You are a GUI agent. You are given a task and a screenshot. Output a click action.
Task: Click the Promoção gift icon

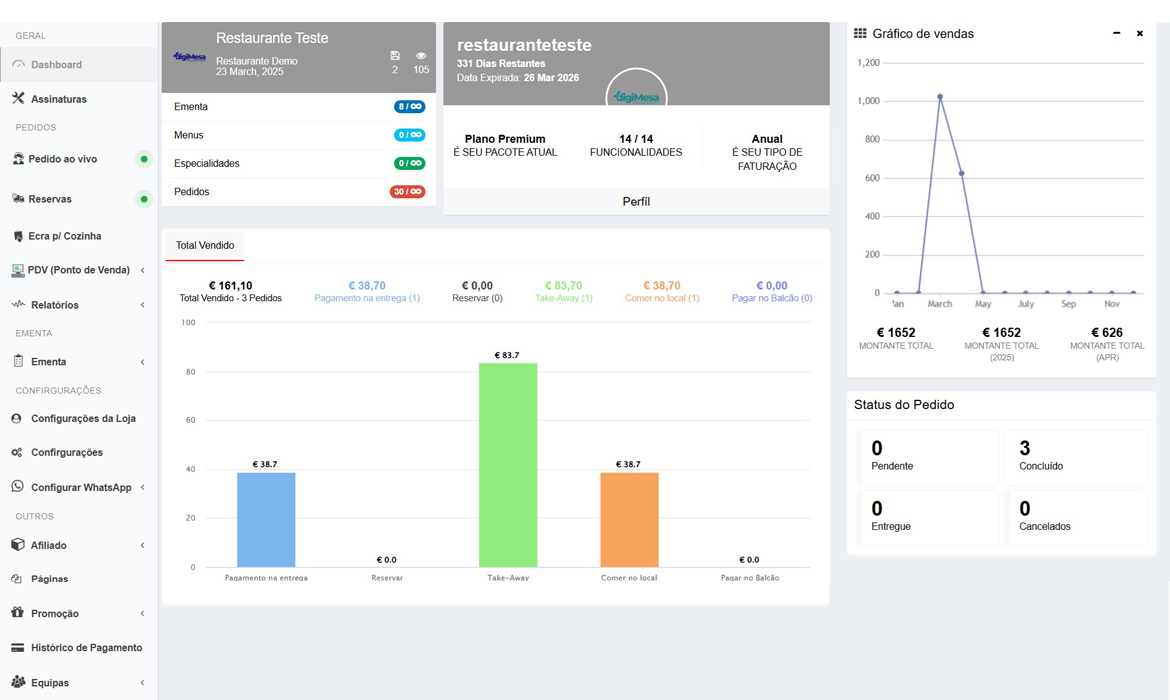[18, 613]
